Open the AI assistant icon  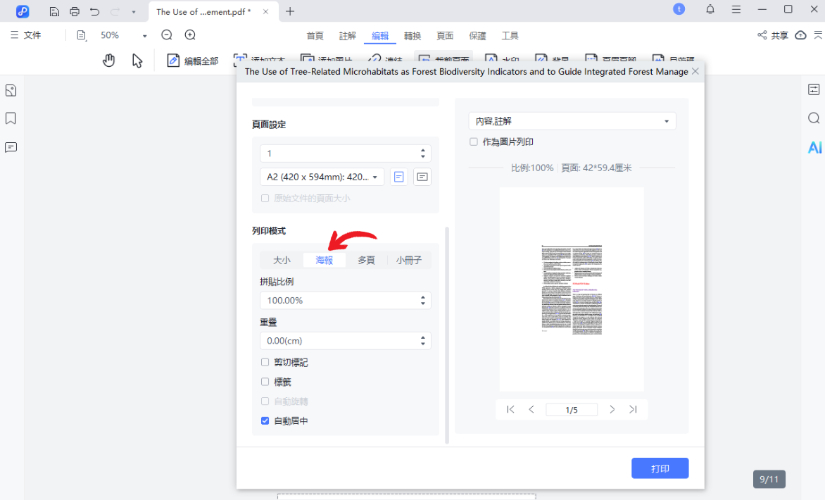[814, 147]
